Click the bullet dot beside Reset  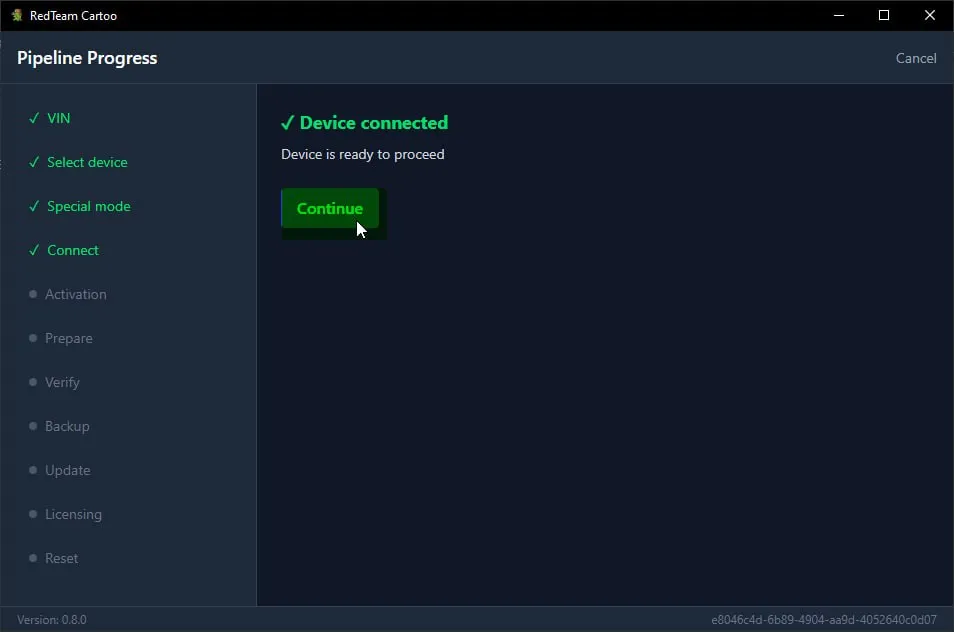33,558
